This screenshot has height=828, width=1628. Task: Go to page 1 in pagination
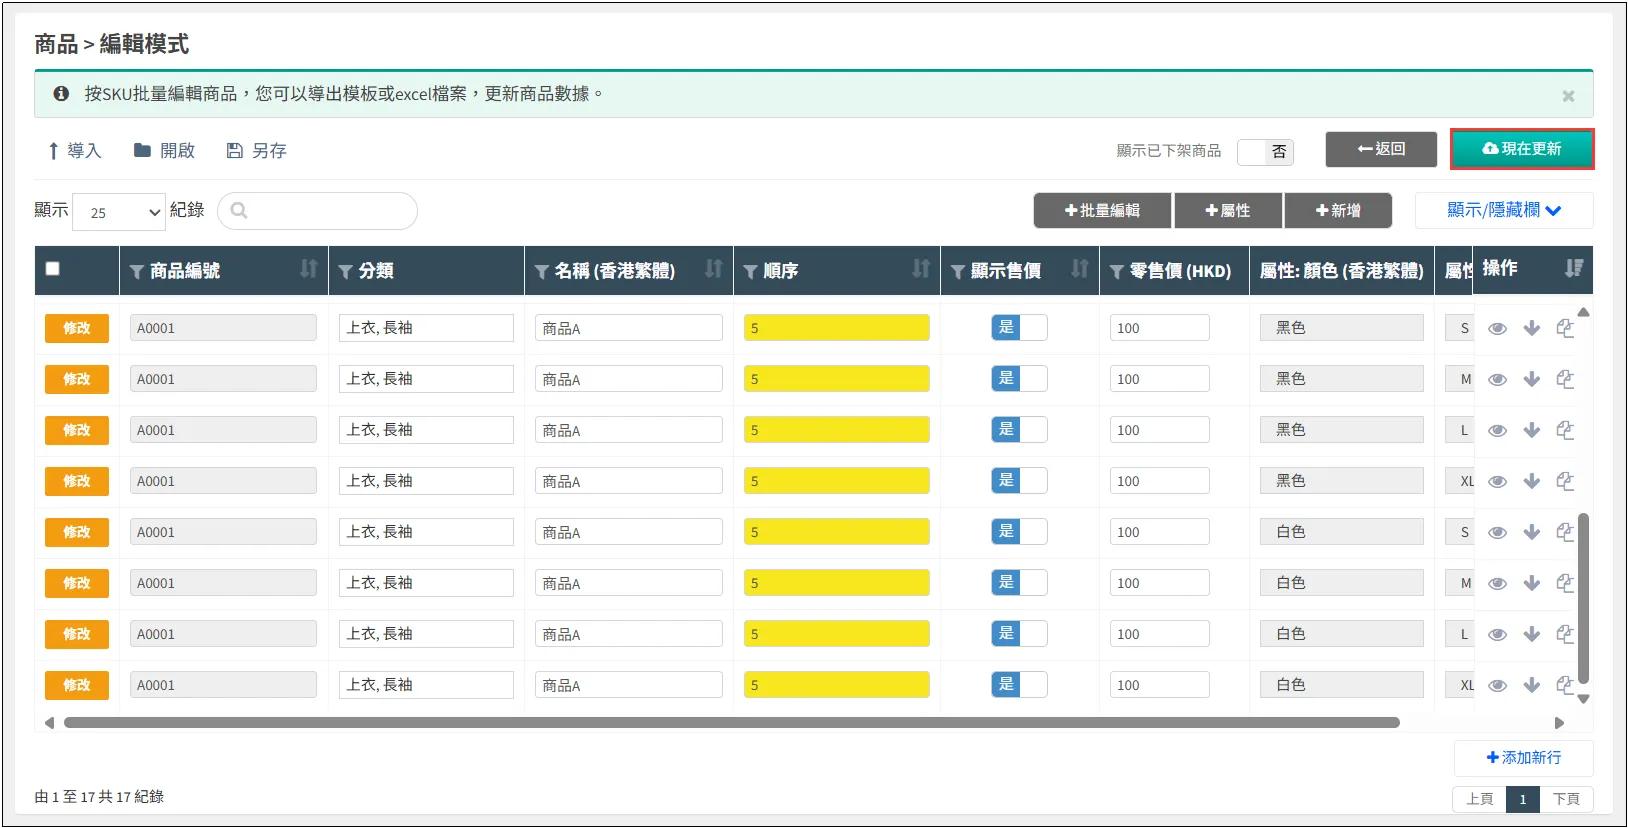tap(1522, 799)
